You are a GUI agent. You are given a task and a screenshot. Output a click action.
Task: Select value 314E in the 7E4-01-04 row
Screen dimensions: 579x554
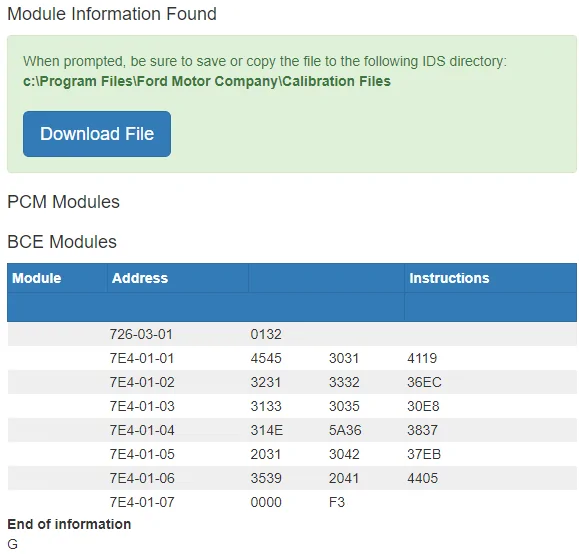click(x=267, y=430)
